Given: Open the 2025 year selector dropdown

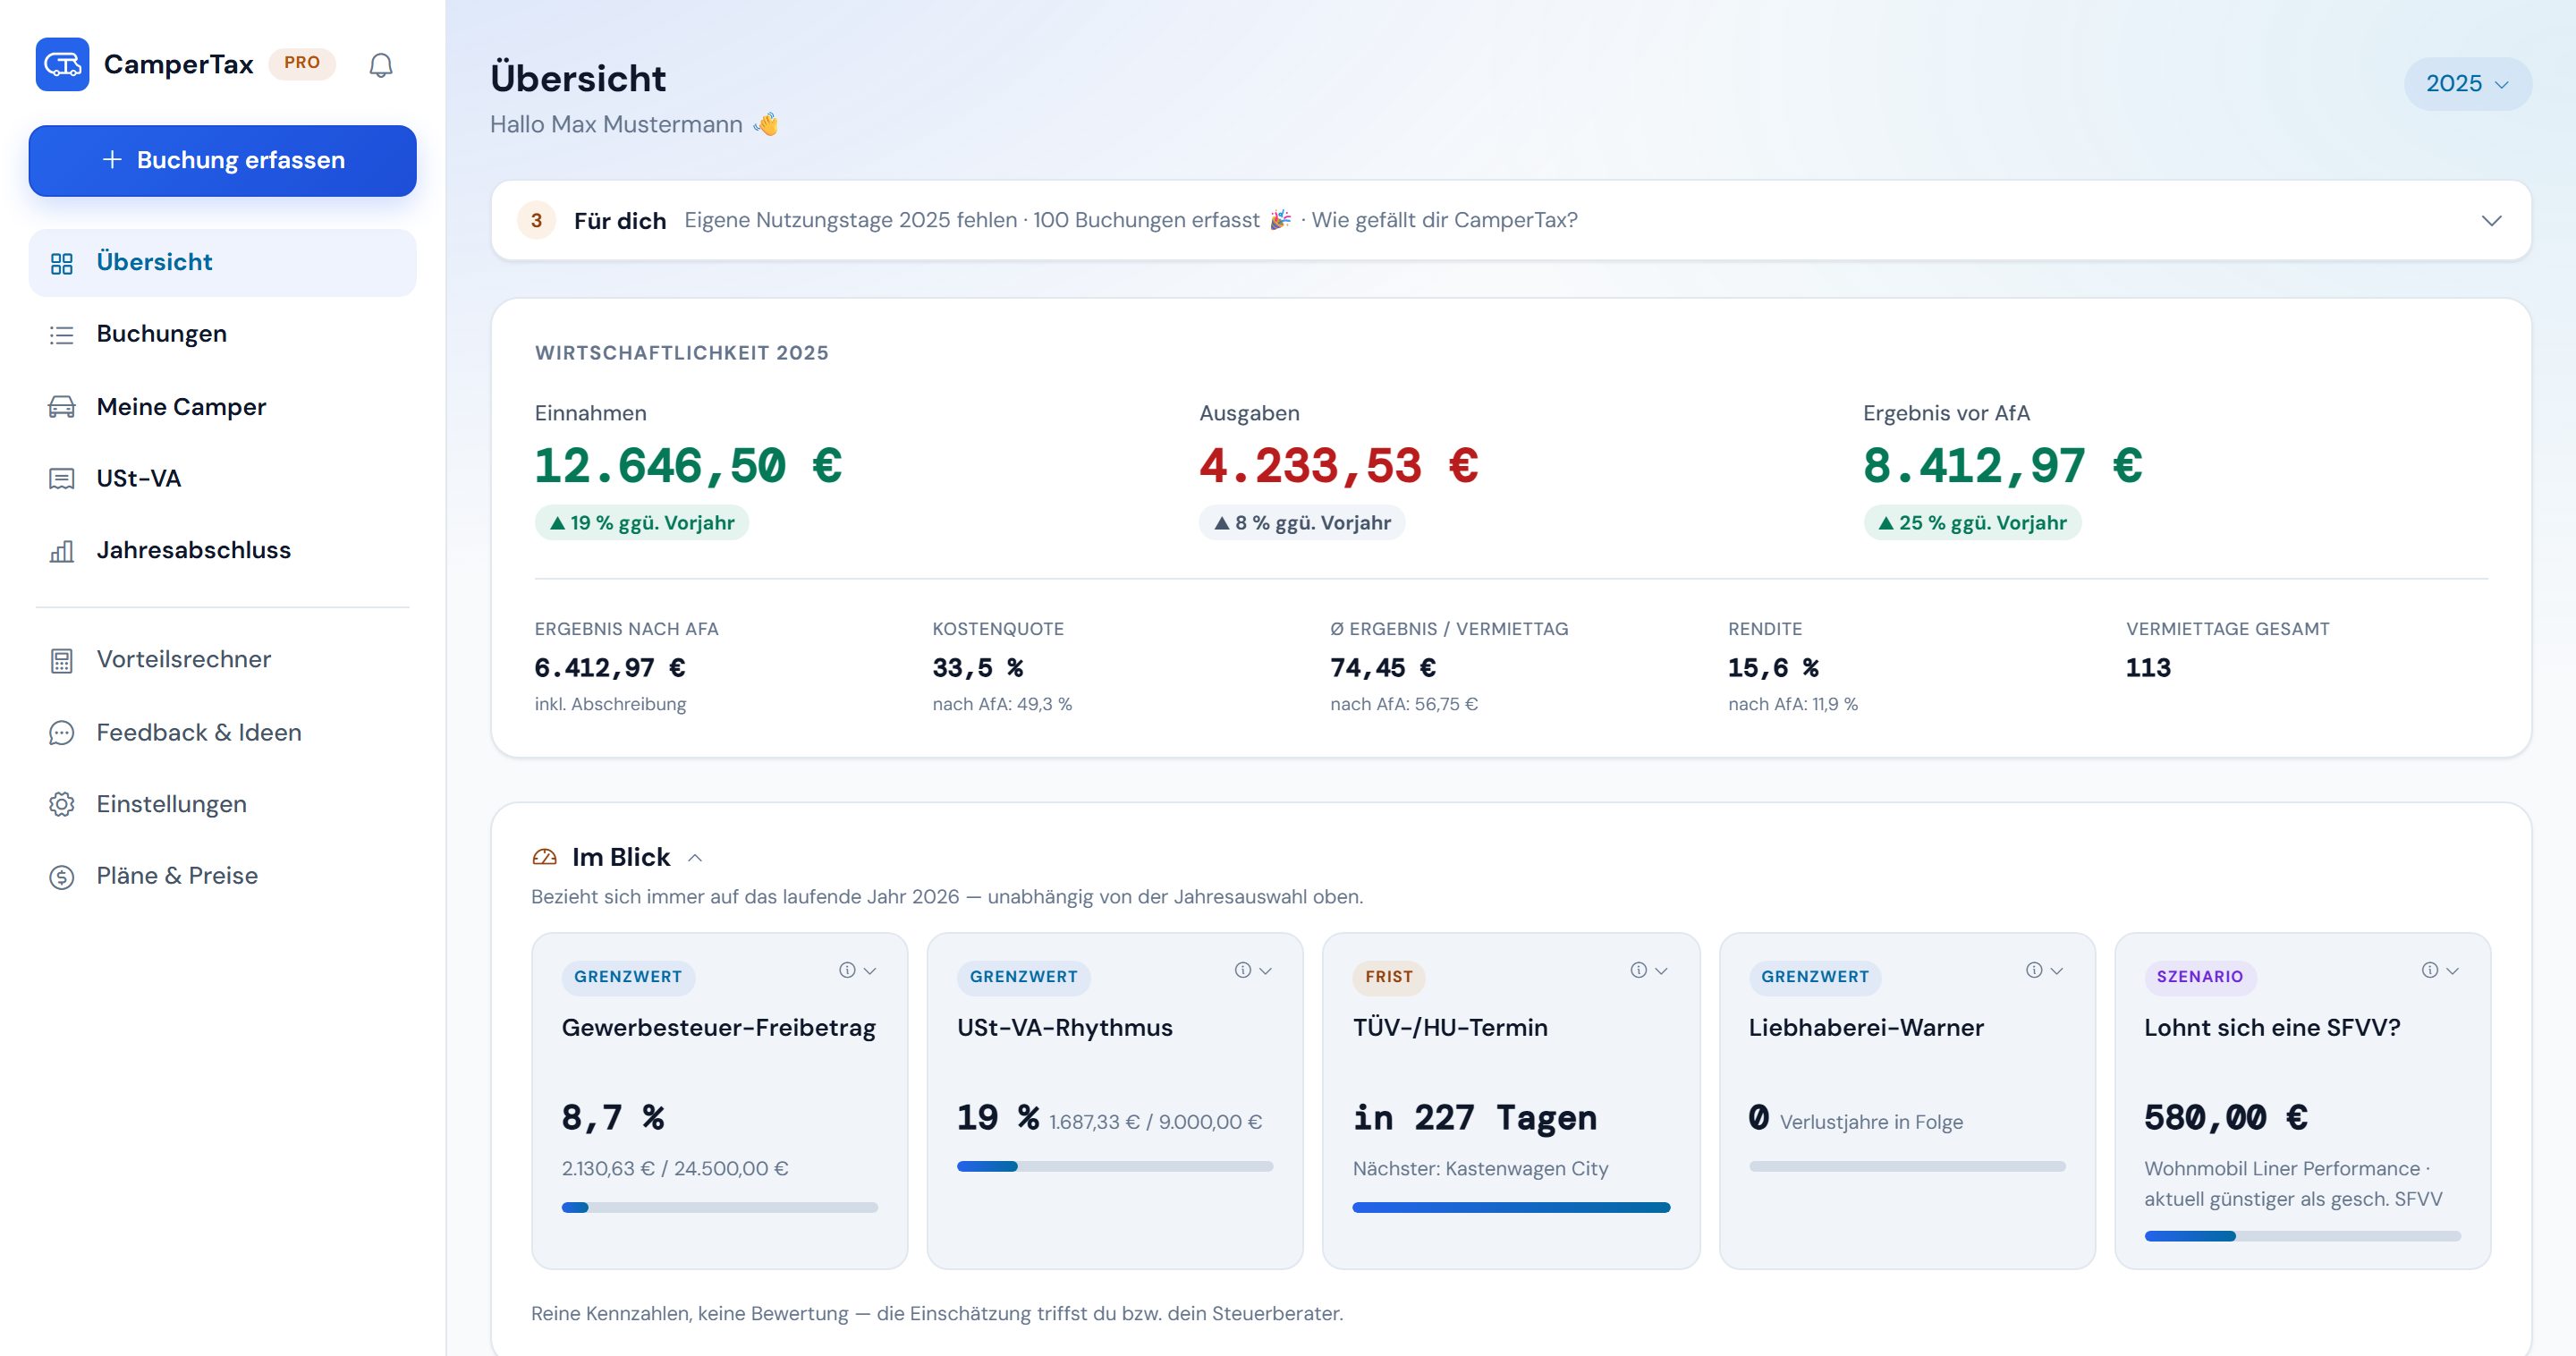Looking at the screenshot, I should tap(2467, 84).
